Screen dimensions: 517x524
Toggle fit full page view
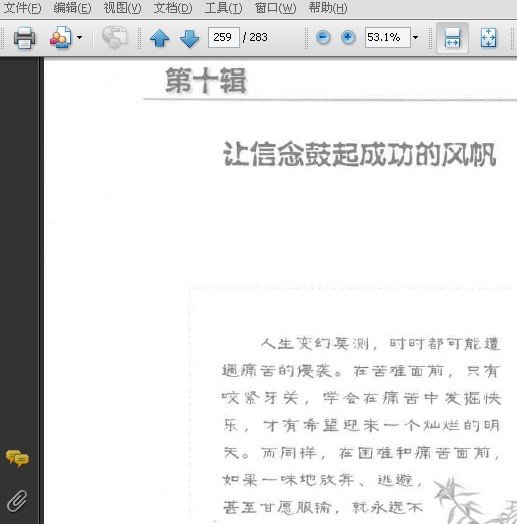(488, 37)
